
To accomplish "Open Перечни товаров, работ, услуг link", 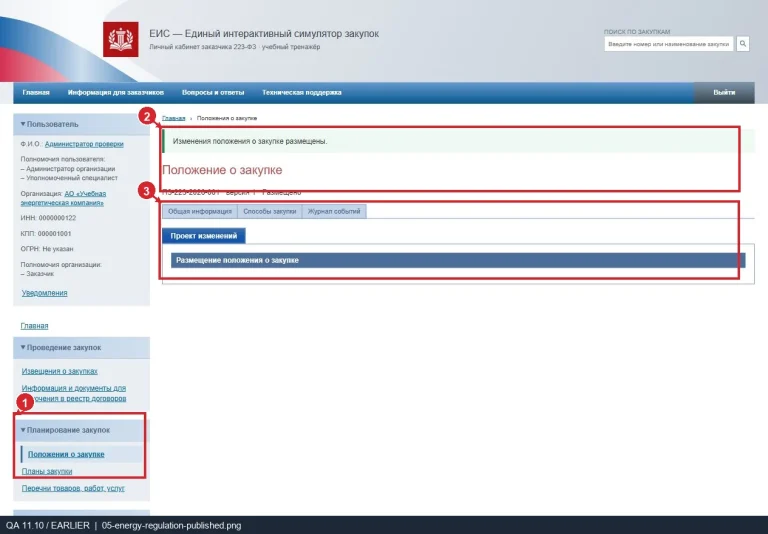I will point(73,488).
